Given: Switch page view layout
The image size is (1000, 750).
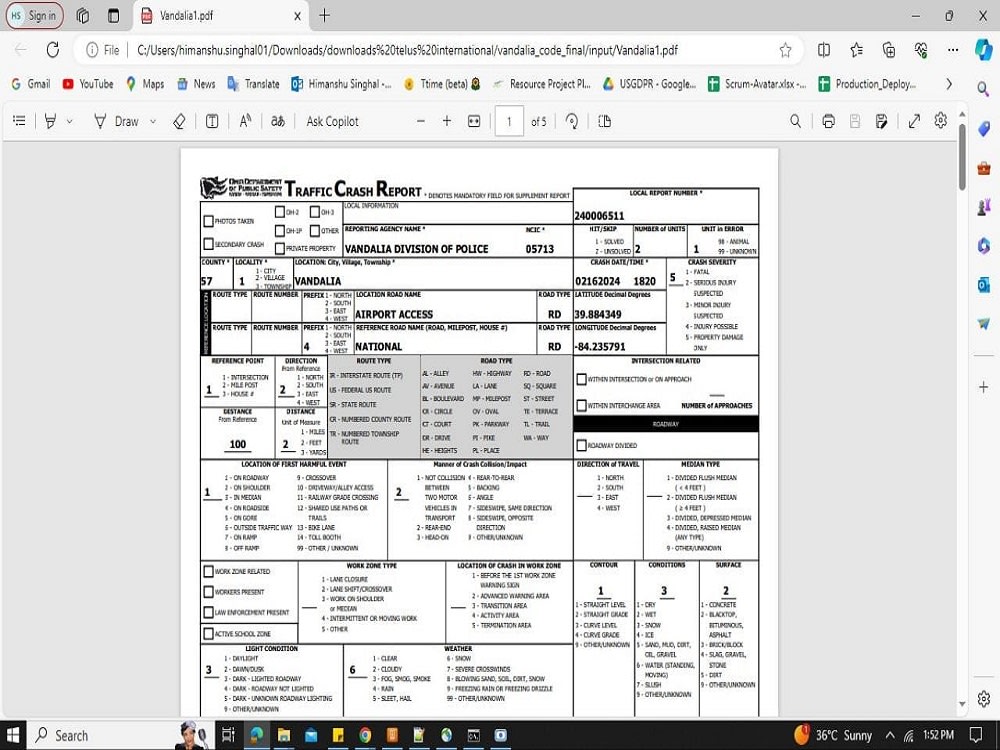Looking at the screenshot, I should 605,121.
